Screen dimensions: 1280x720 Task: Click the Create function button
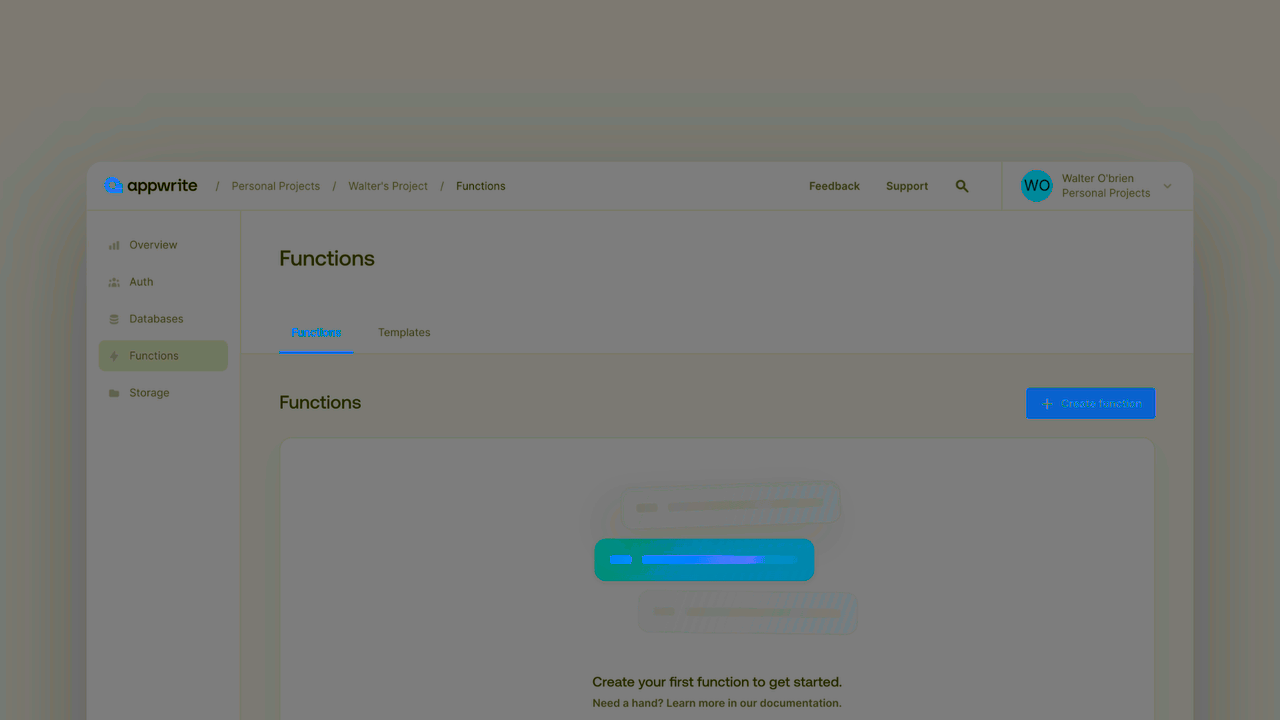(x=1090, y=403)
